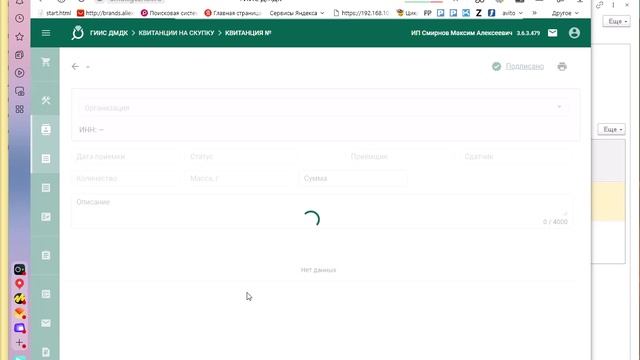Click green checkmark signed icon
Screen dimensions: 640x360
click(496, 67)
